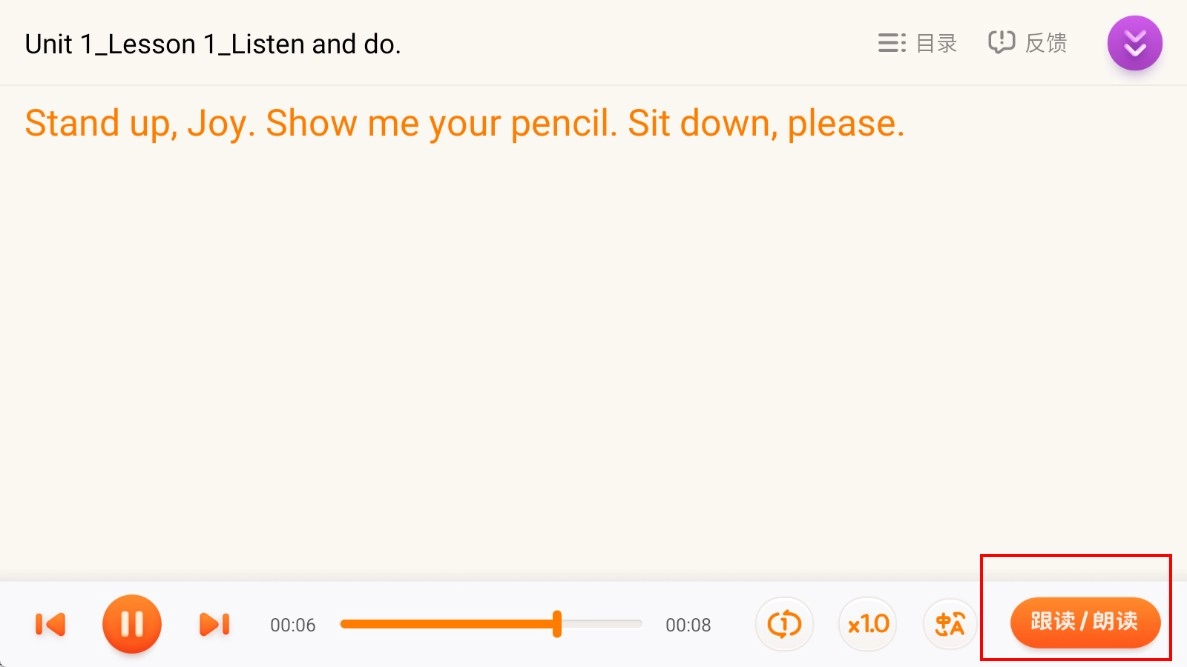Toggle single-track loop mode

pos(784,624)
